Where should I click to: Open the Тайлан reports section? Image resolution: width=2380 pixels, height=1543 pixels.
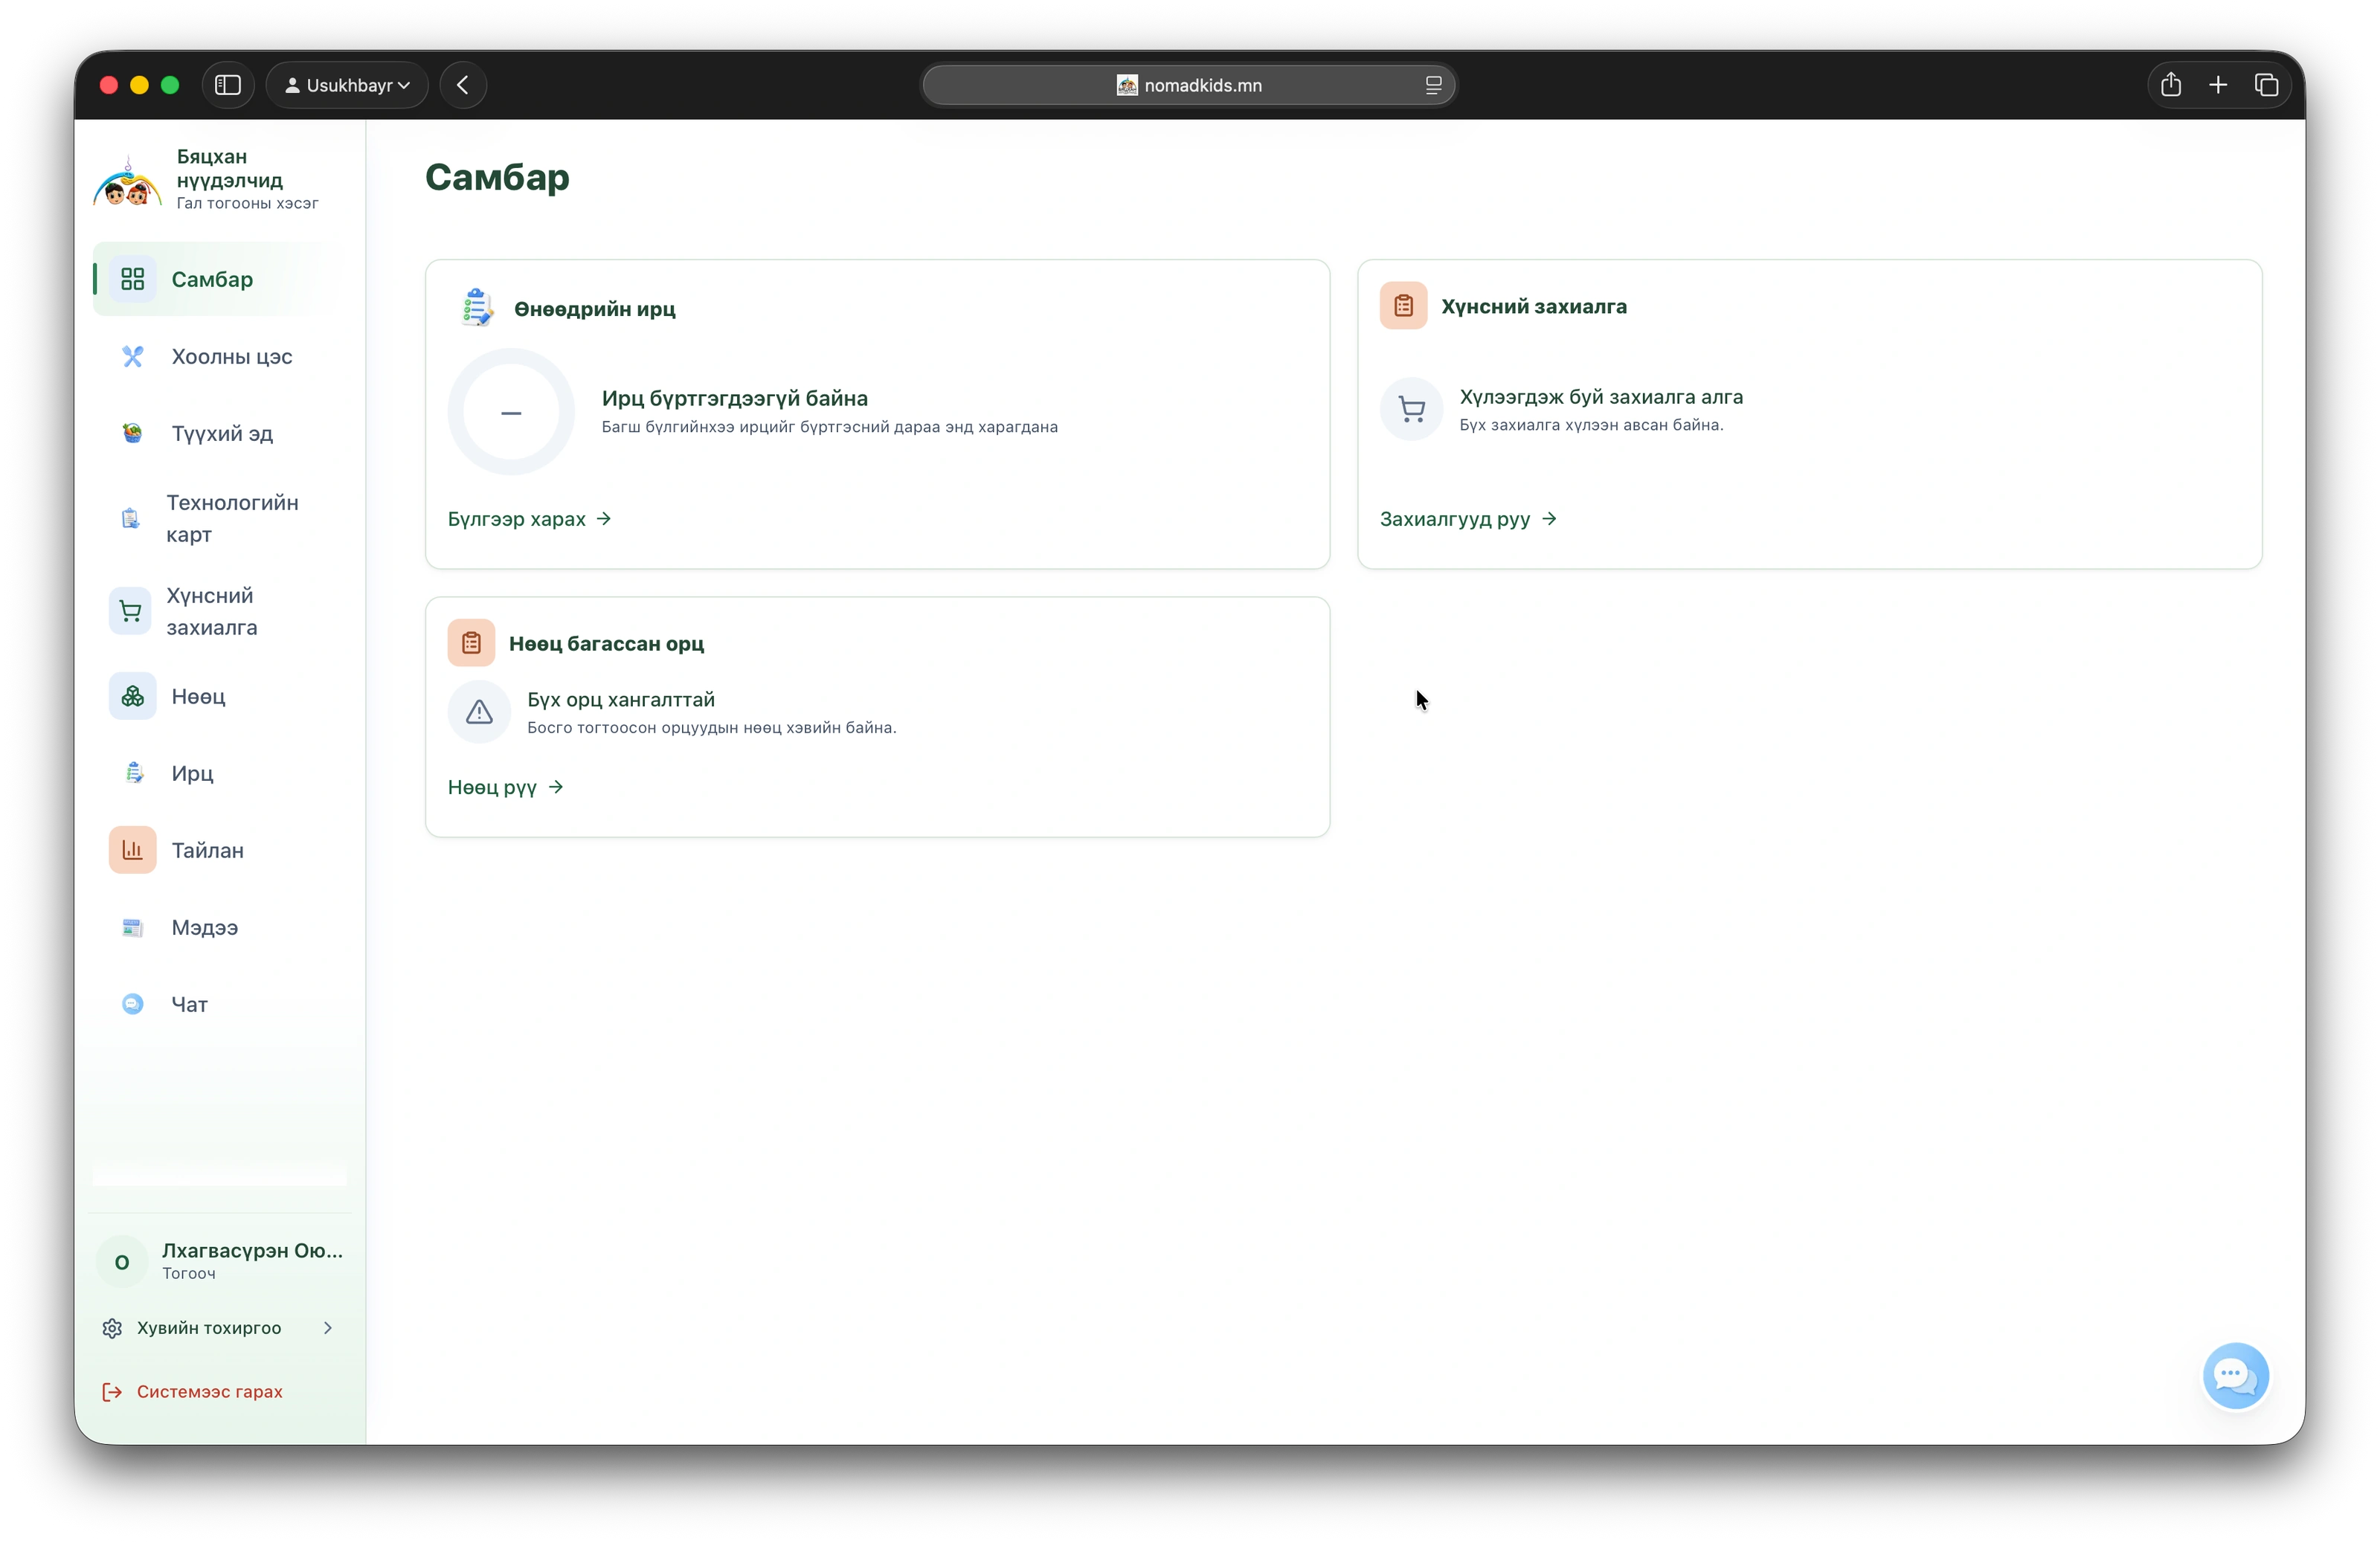click(x=220, y=850)
